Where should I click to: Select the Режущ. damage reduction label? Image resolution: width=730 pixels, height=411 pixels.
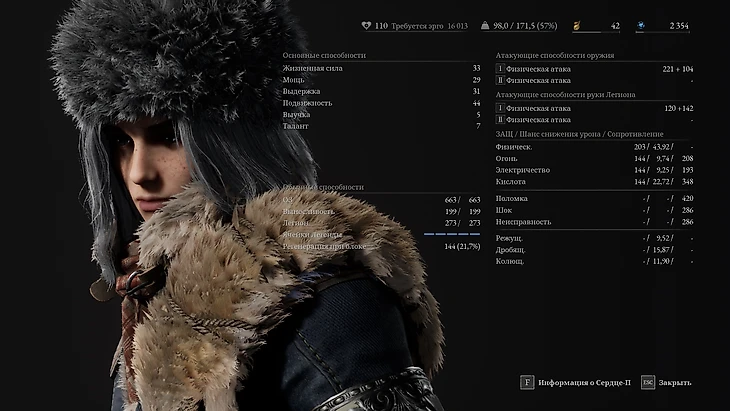[509, 238]
